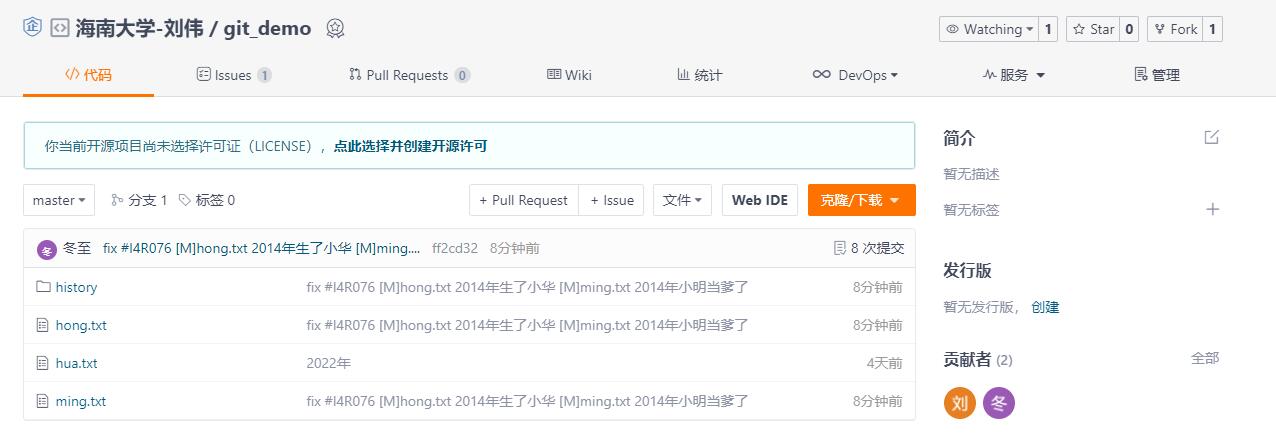The image size is (1276, 434).
Task: Open the 文件 dropdown menu
Action: [x=682, y=200]
